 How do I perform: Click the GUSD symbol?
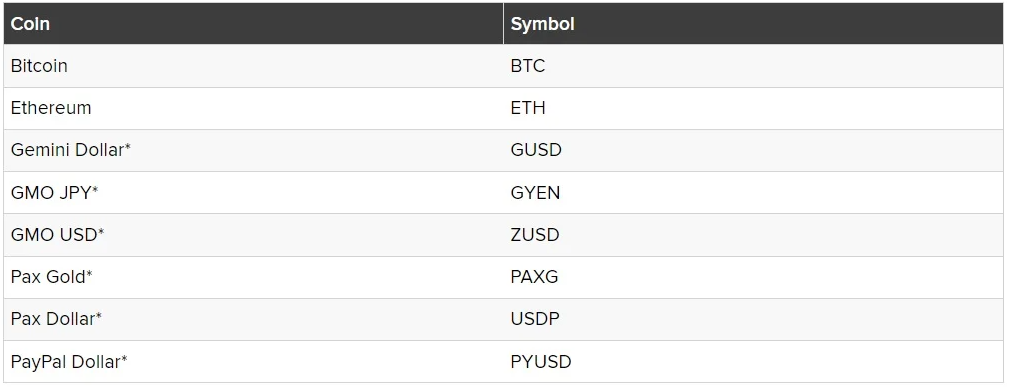[536, 150]
